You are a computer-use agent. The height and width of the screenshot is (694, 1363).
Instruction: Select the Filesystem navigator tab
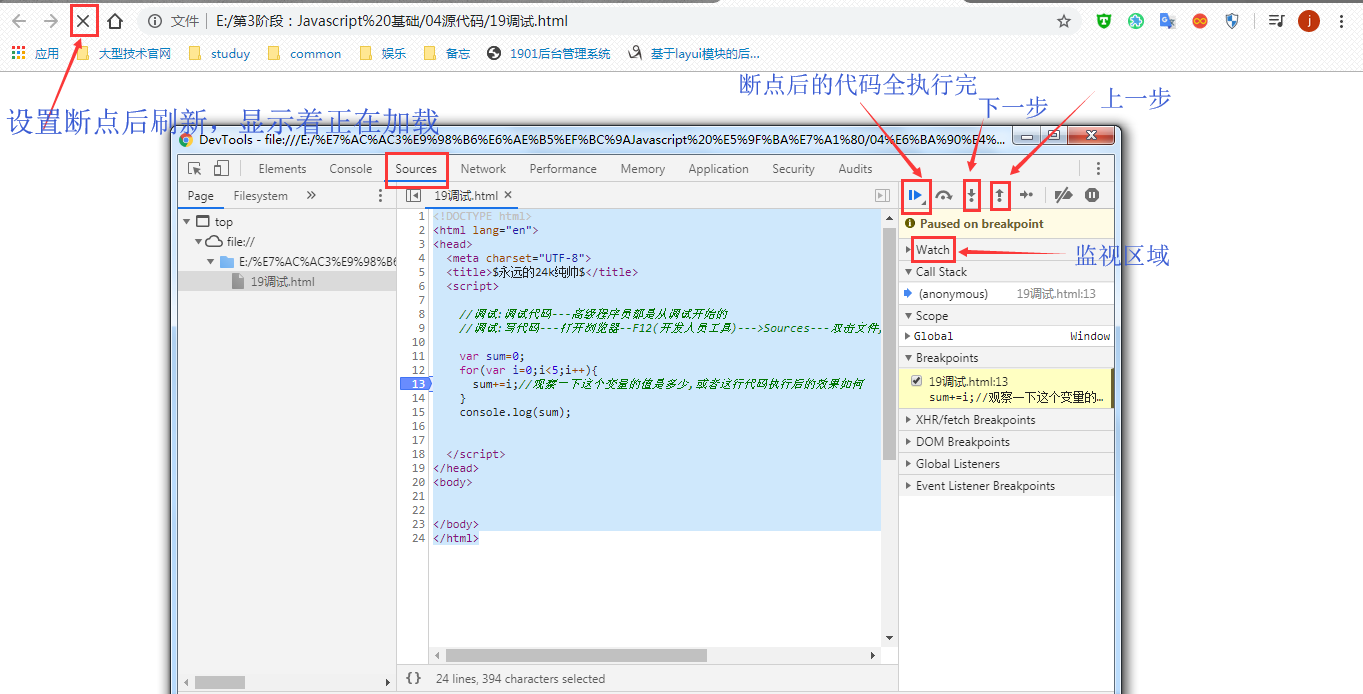click(260, 196)
